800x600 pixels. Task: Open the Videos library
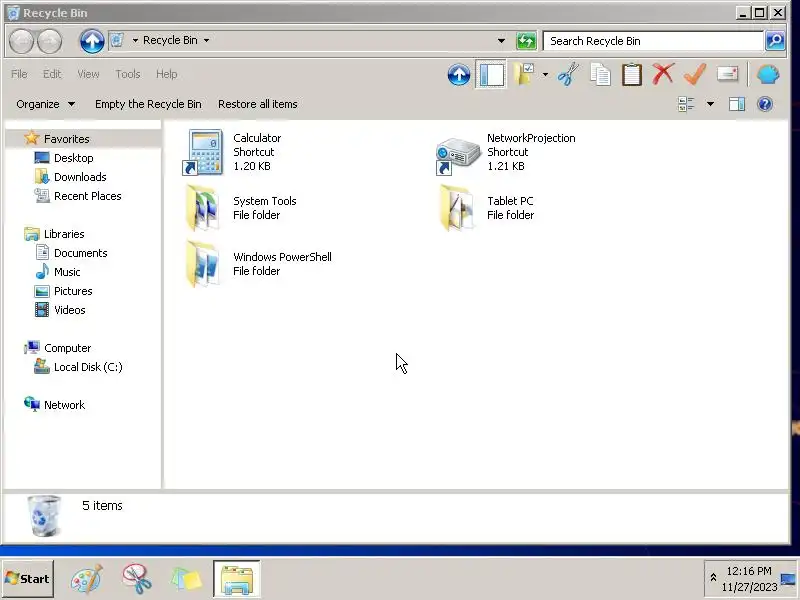coord(69,310)
